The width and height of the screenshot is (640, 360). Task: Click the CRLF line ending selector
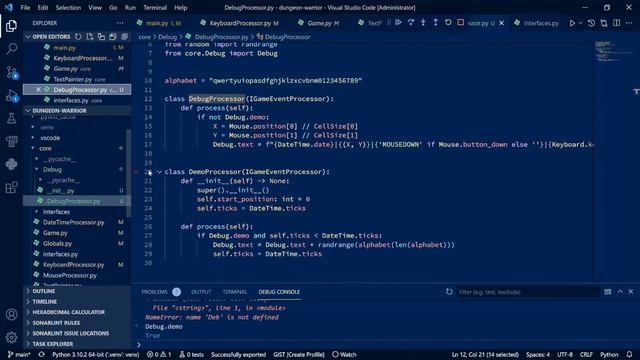tap(586, 355)
